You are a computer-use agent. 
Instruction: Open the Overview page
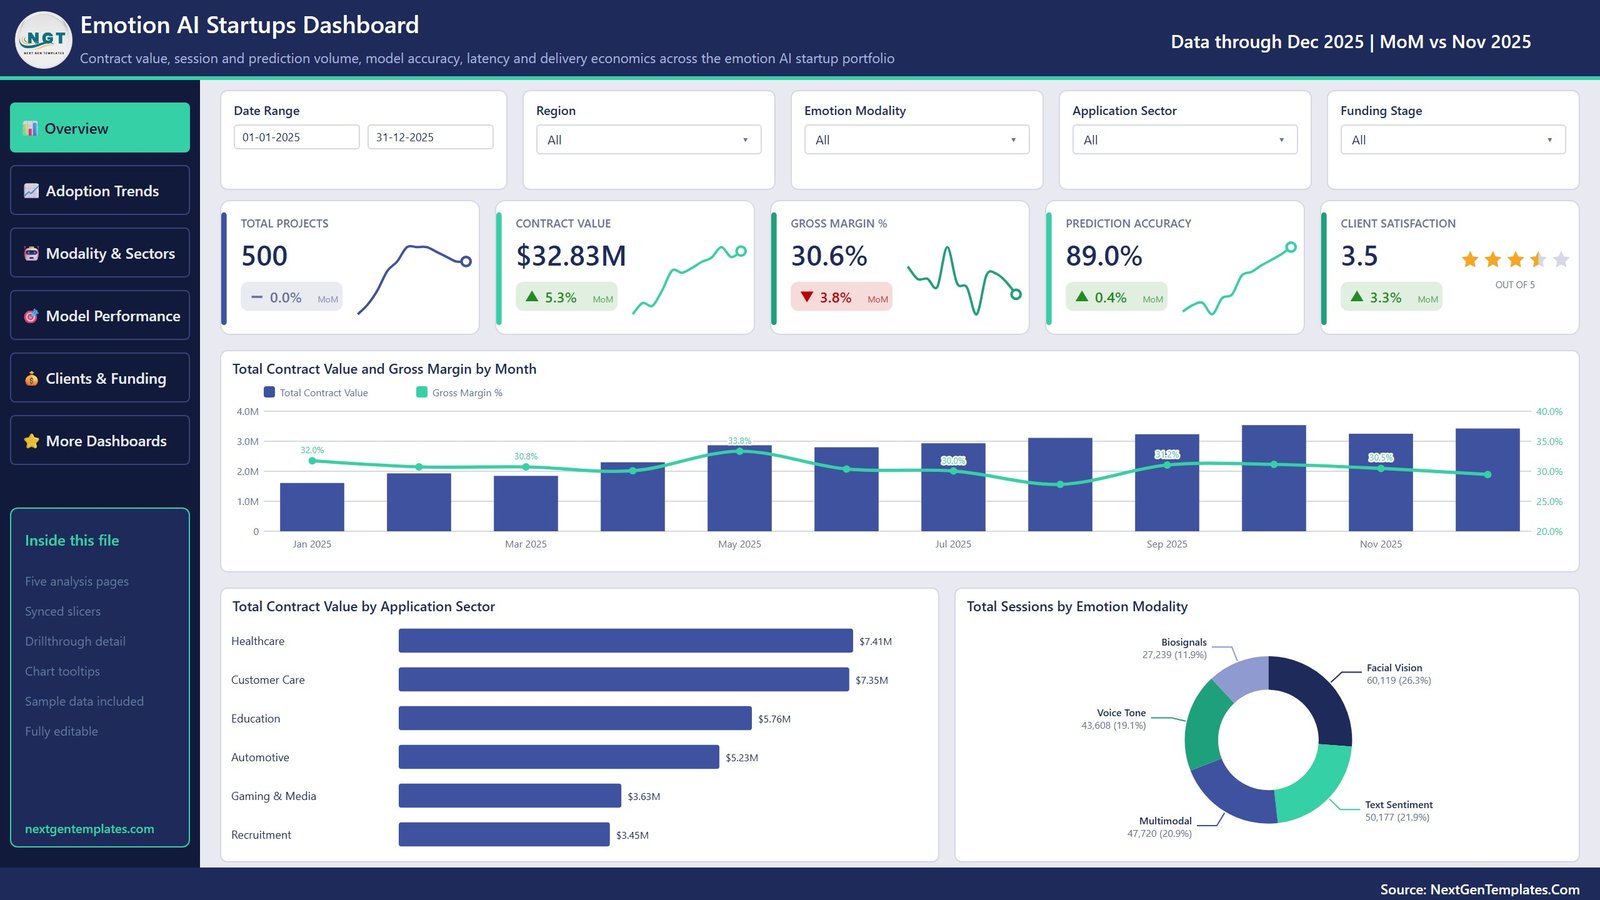tap(100, 128)
